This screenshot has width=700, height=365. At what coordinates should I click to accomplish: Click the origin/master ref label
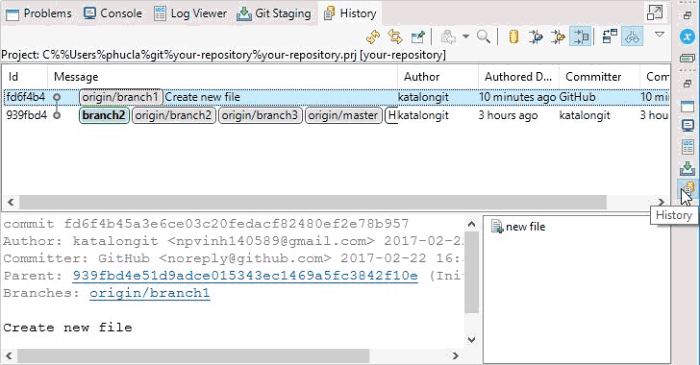pos(343,115)
